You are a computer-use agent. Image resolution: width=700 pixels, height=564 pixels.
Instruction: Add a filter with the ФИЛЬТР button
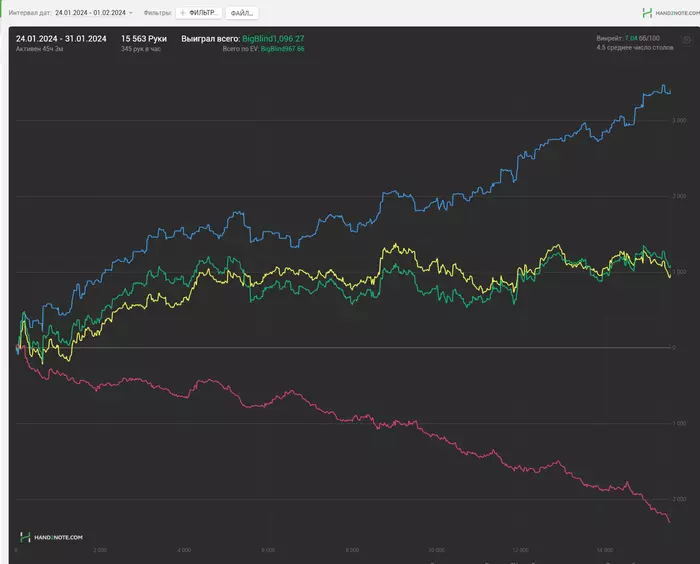click(x=198, y=13)
